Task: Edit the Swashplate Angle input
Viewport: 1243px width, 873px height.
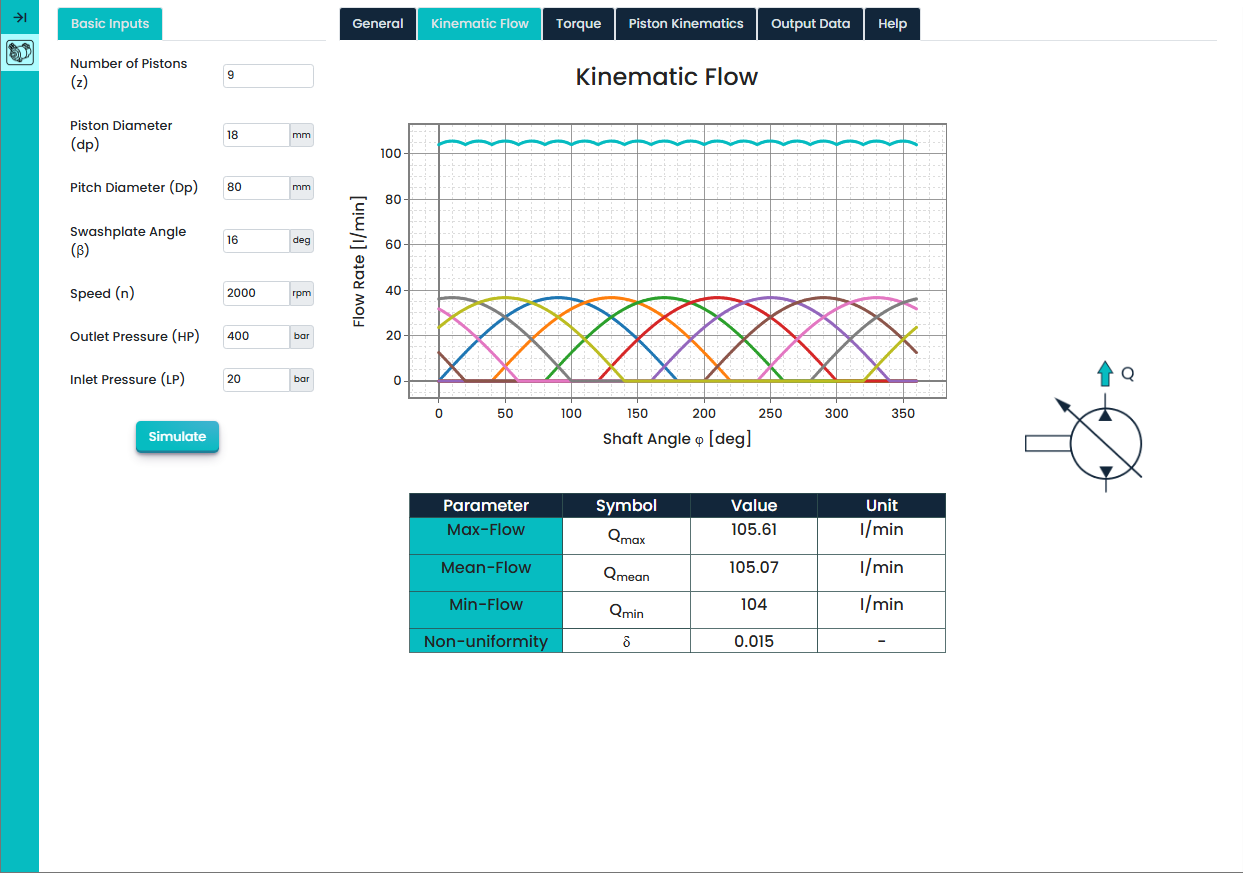Action: [x=256, y=241]
